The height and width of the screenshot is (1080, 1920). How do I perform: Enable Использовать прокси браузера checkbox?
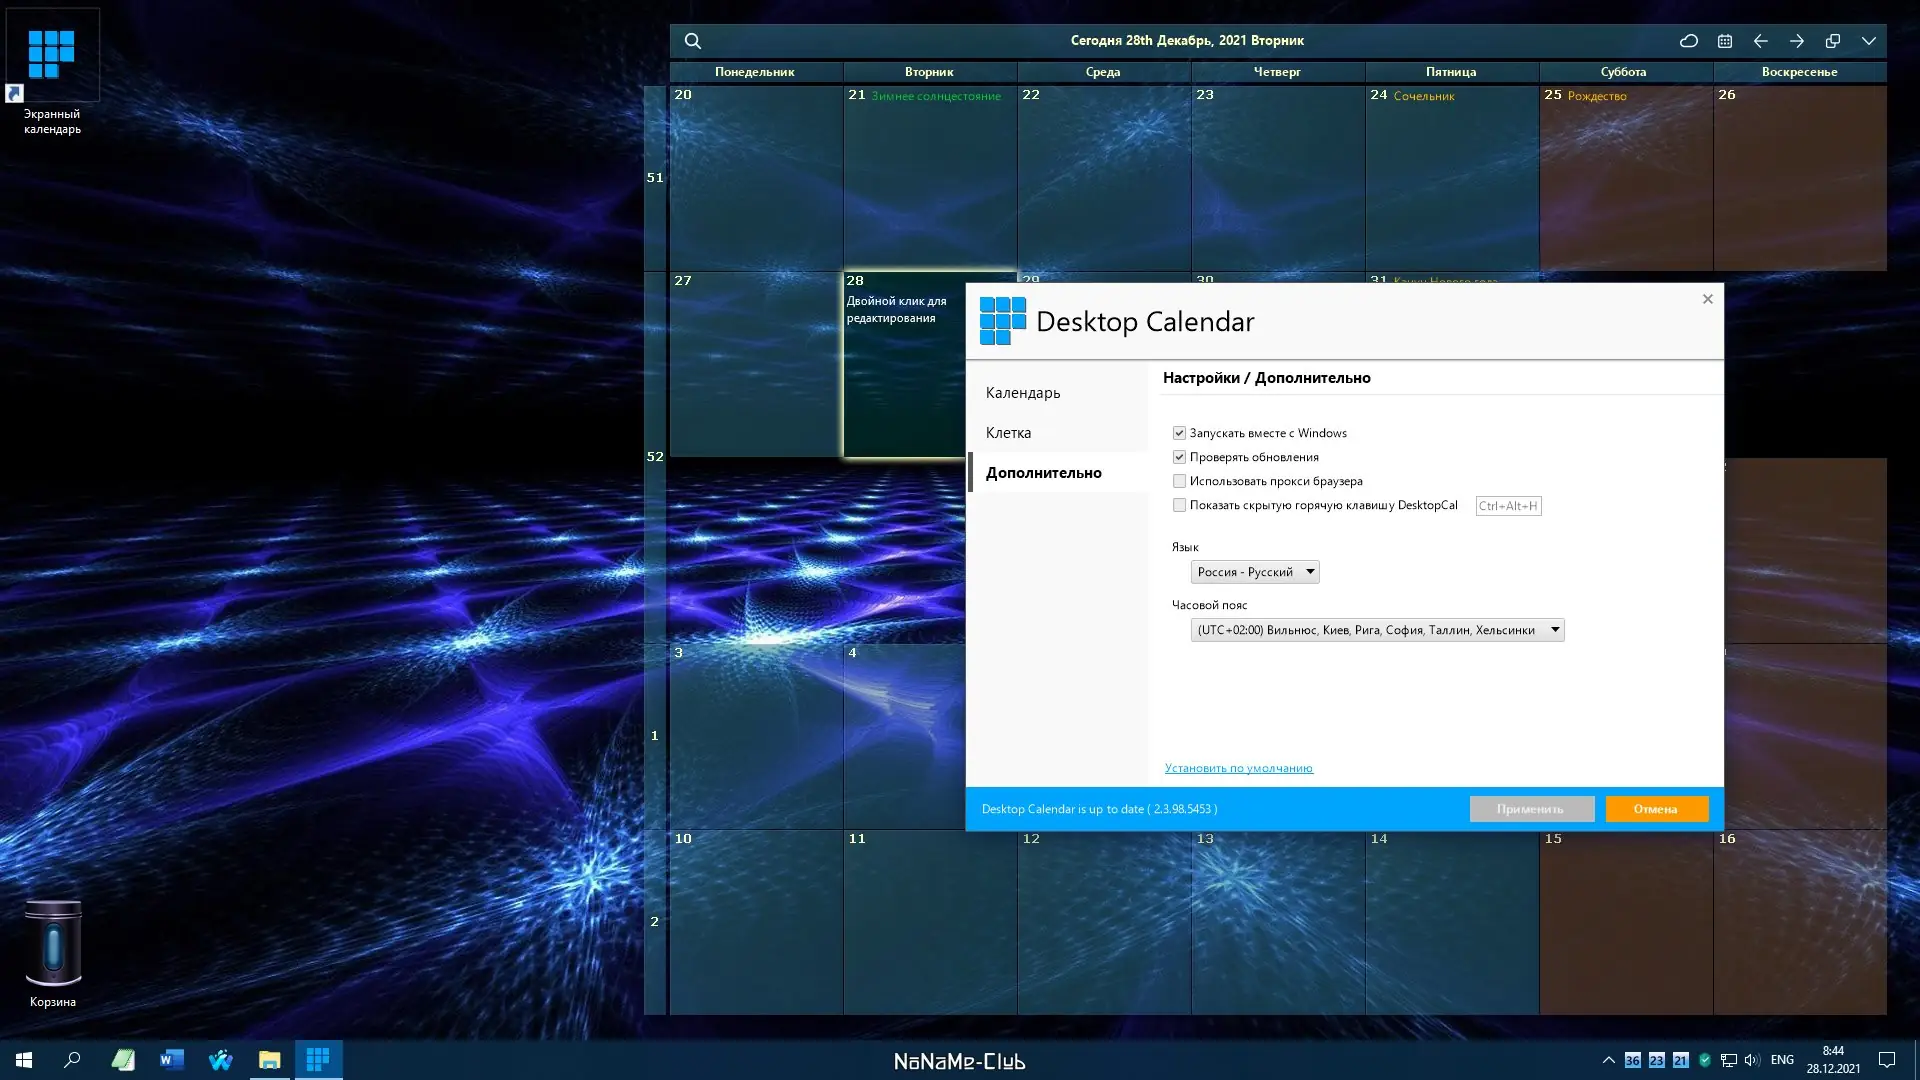[x=1179, y=481]
